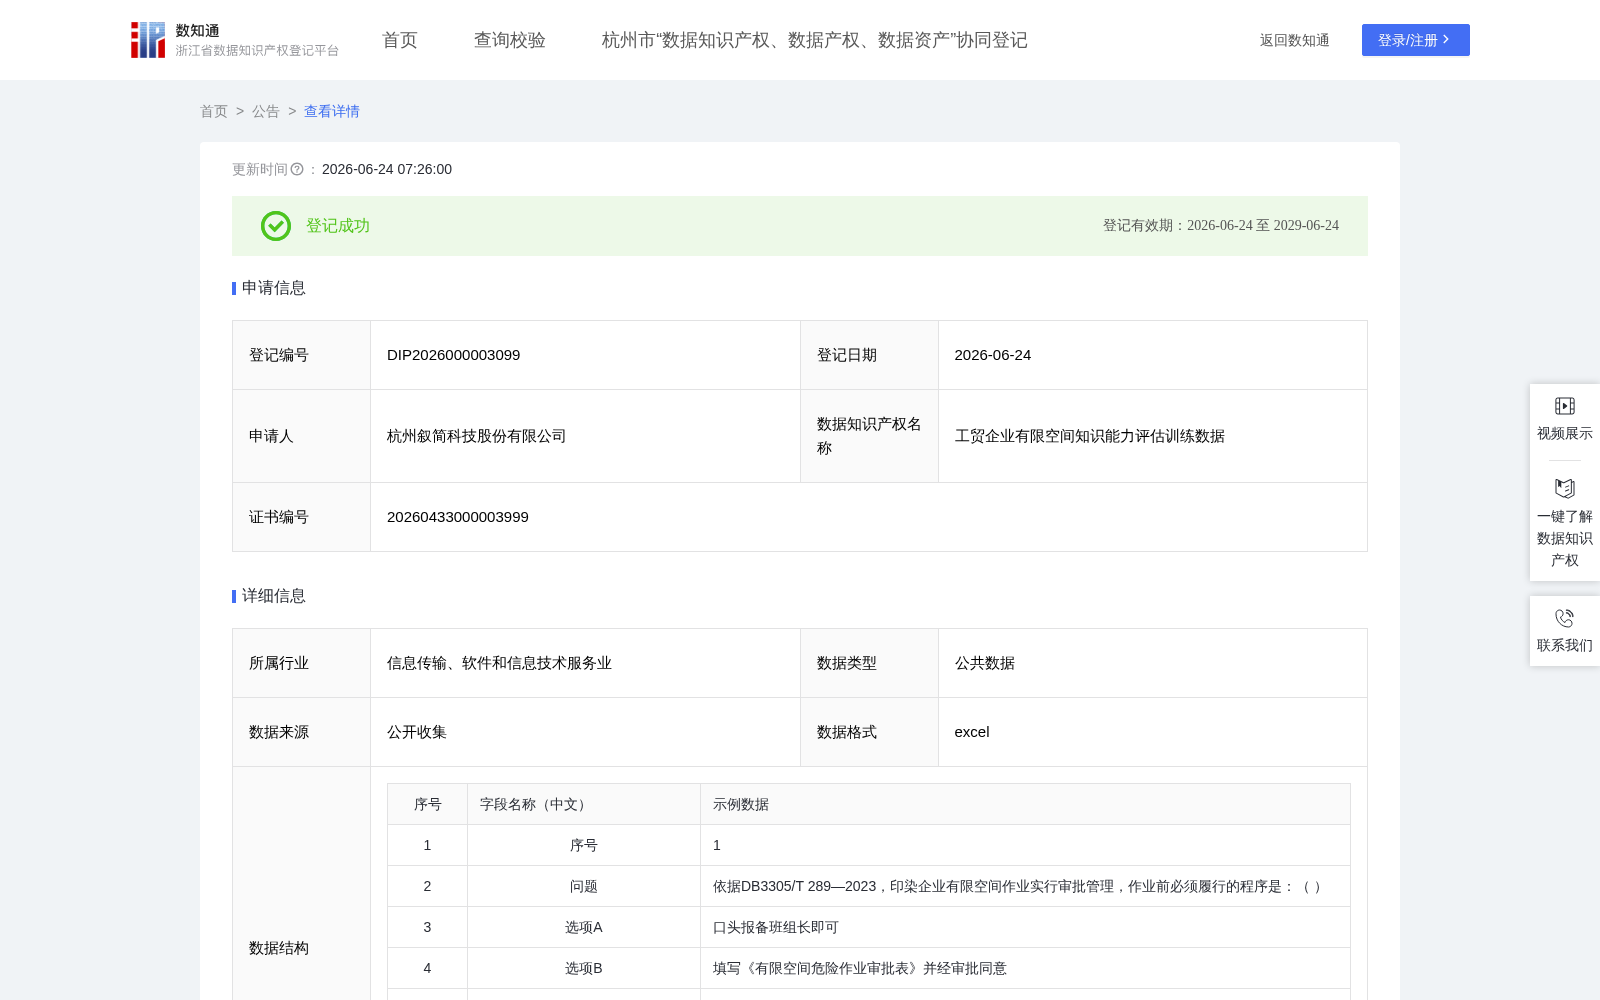Screen dimensions: 1600x1000
Task: Click the arrow in 登录/注册 button
Action: click(1446, 40)
